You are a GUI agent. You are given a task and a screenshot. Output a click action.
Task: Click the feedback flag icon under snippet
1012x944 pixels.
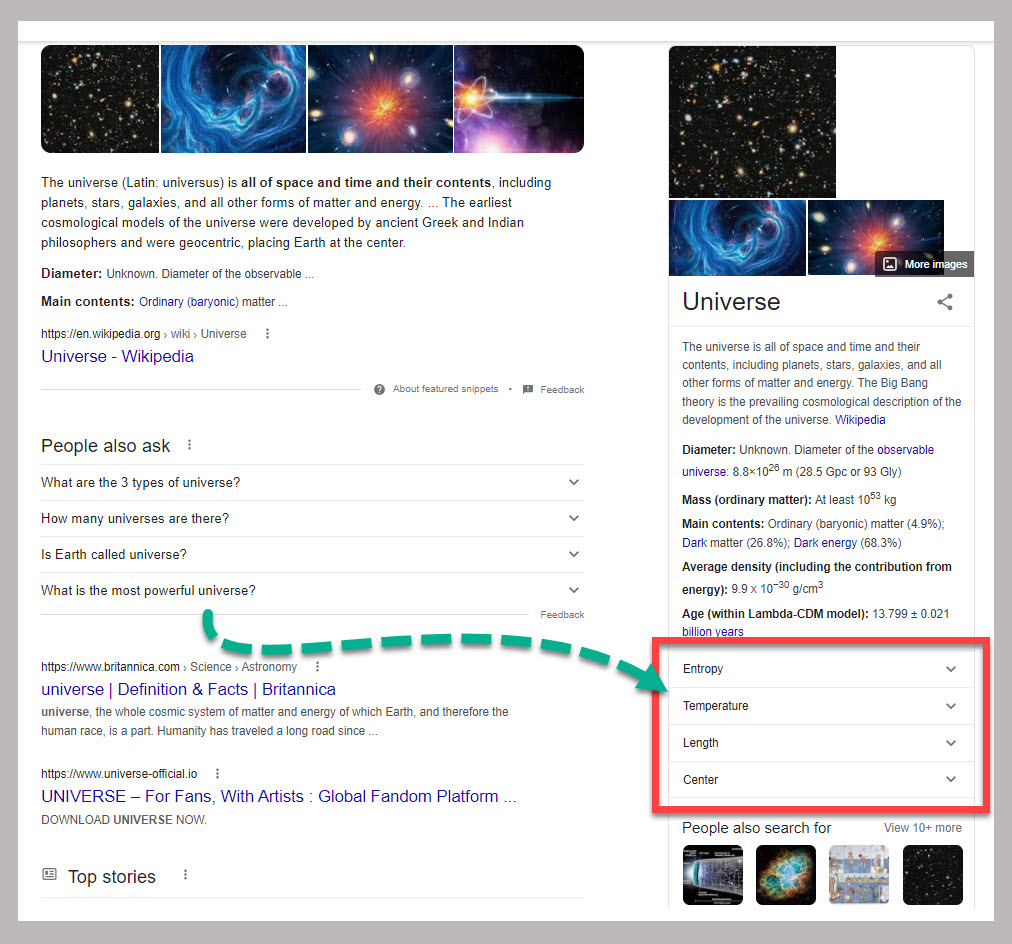(528, 389)
